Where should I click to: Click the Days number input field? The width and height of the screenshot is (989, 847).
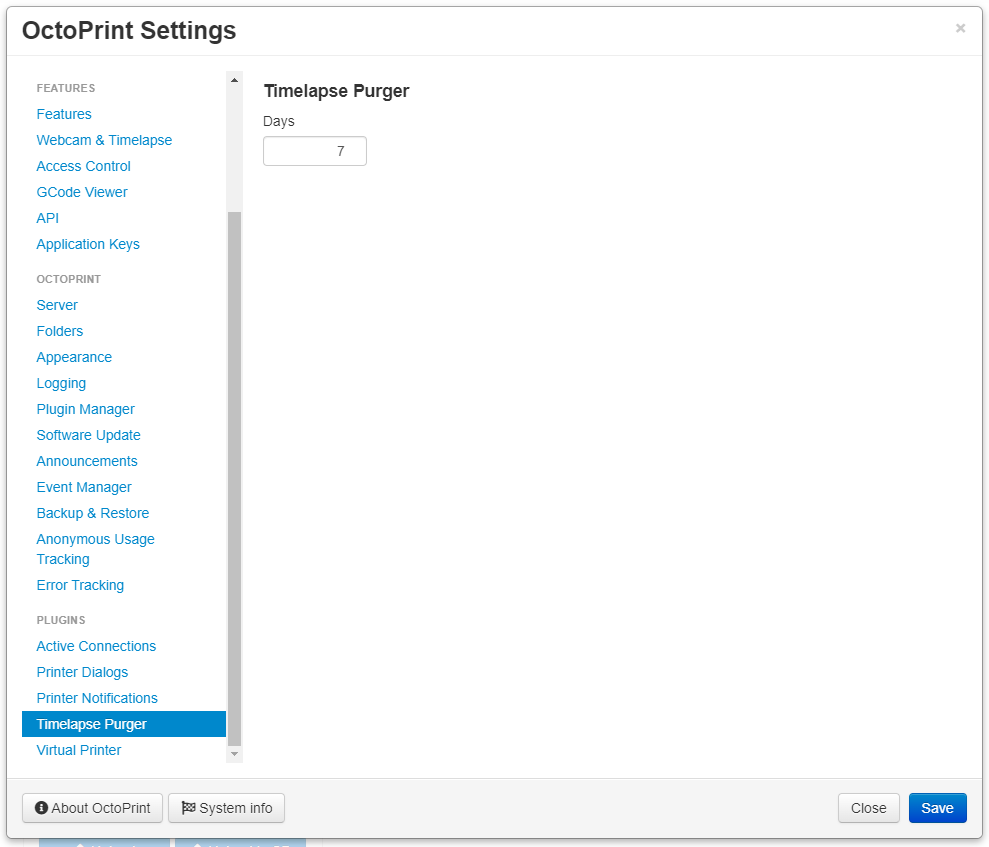pyautogui.click(x=315, y=151)
